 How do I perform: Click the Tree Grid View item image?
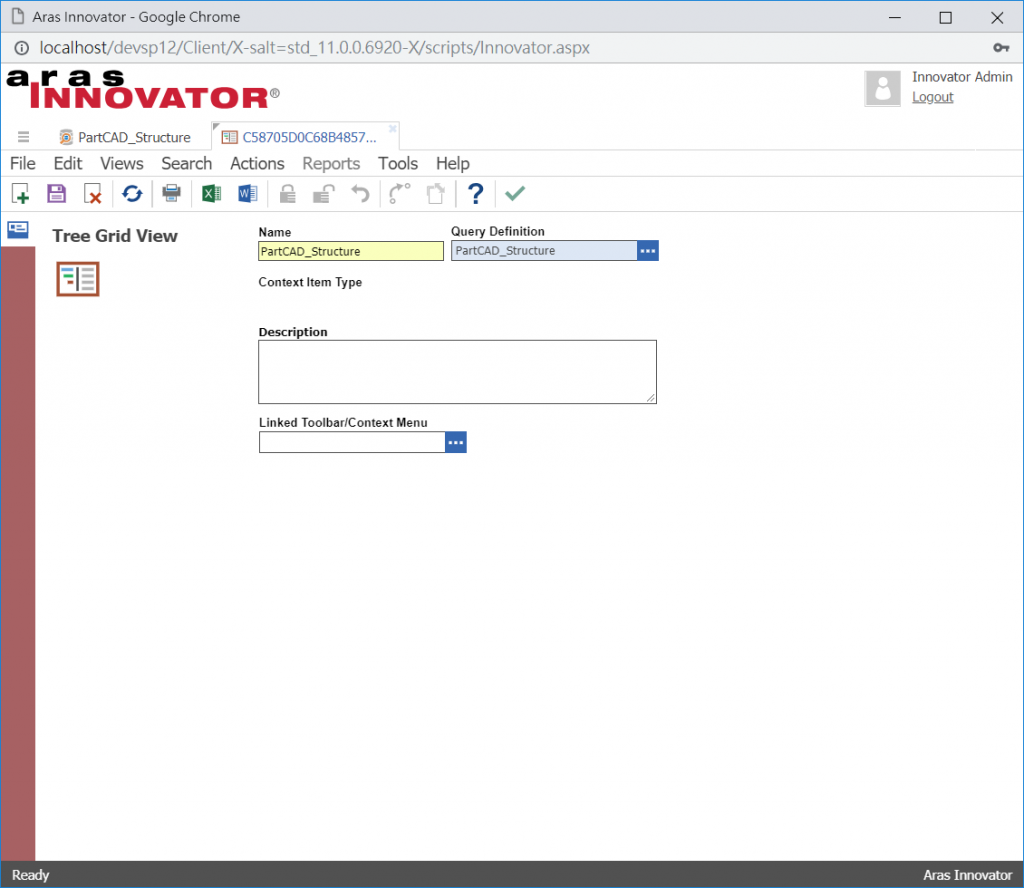click(78, 279)
